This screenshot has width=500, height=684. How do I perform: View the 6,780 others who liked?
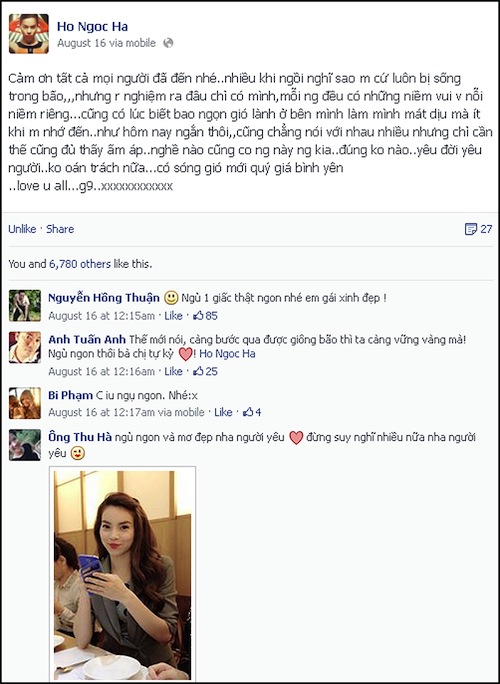click(x=80, y=264)
